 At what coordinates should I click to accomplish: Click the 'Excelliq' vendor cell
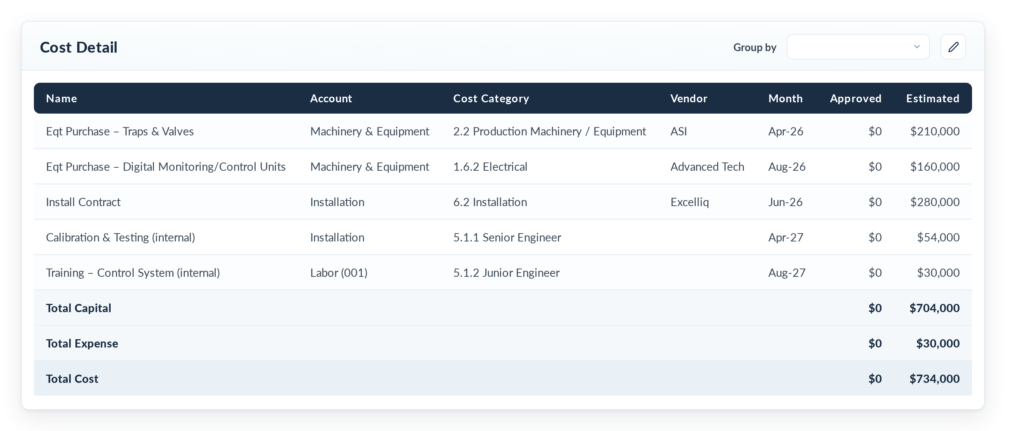pyautogui.click(x=689, y=202)
